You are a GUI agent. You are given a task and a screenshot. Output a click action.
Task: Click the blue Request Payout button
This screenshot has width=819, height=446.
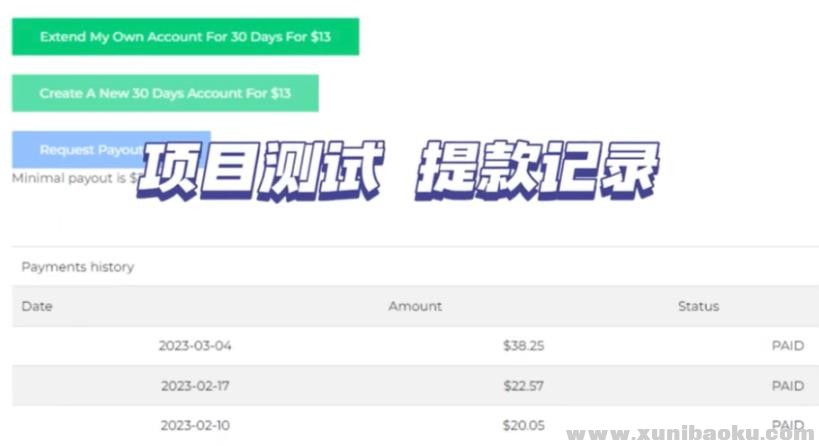111,149
